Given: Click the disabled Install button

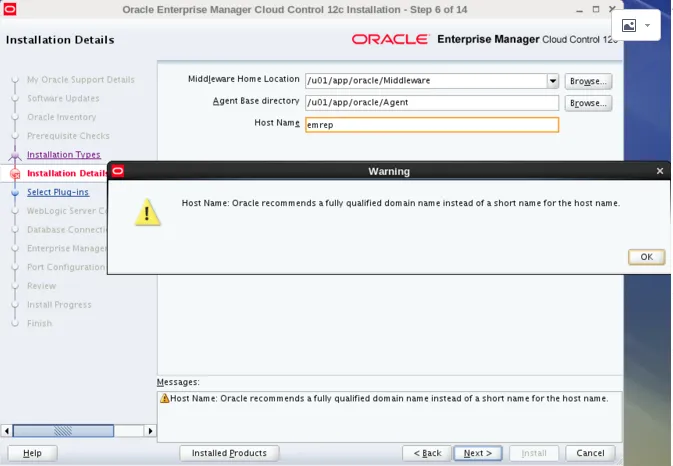Looking at the screenshot, I should tap(534, 453).
